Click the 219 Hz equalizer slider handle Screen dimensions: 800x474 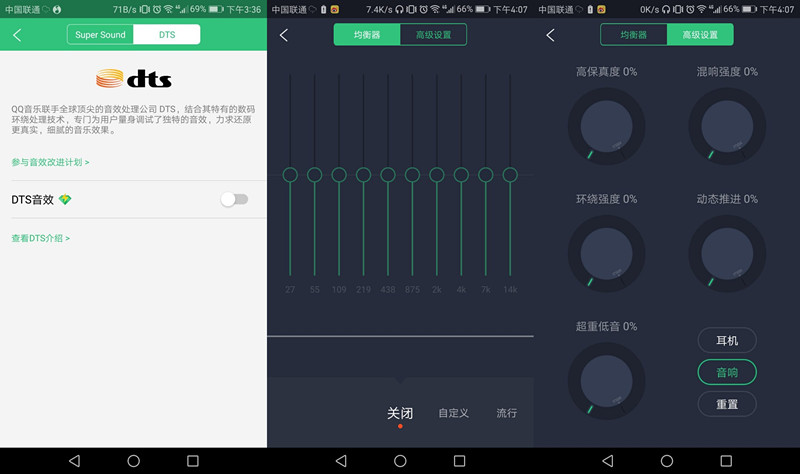tap(363, 175)
